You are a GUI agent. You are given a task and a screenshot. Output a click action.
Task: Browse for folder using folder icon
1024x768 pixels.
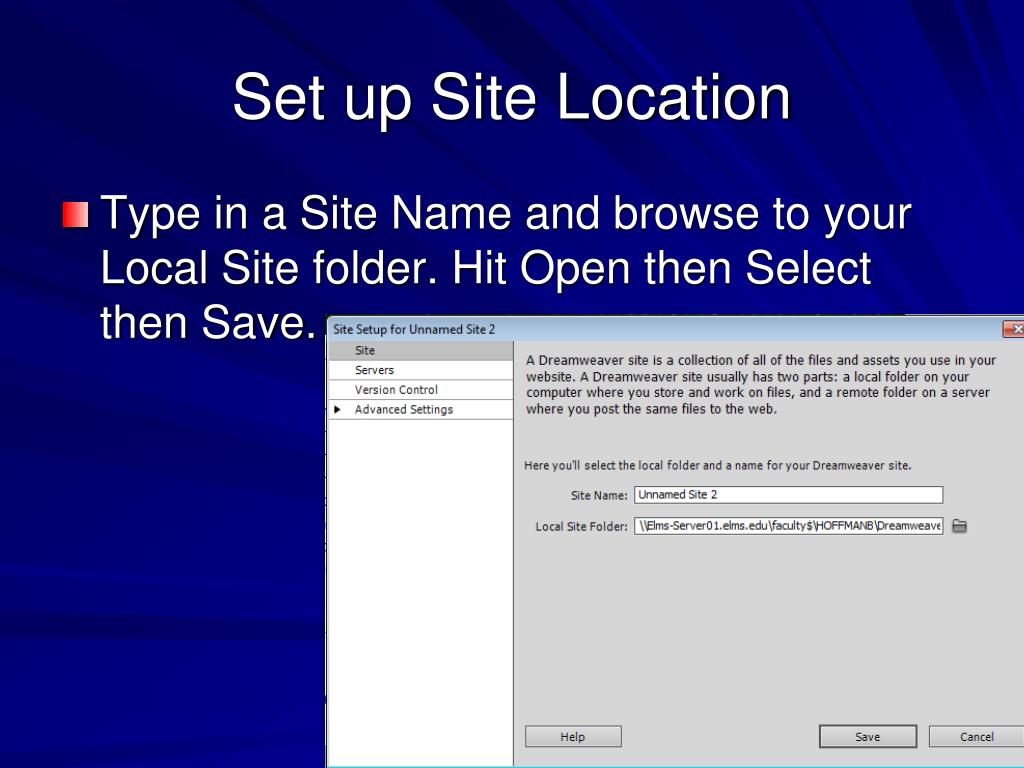tap(959, 526)
